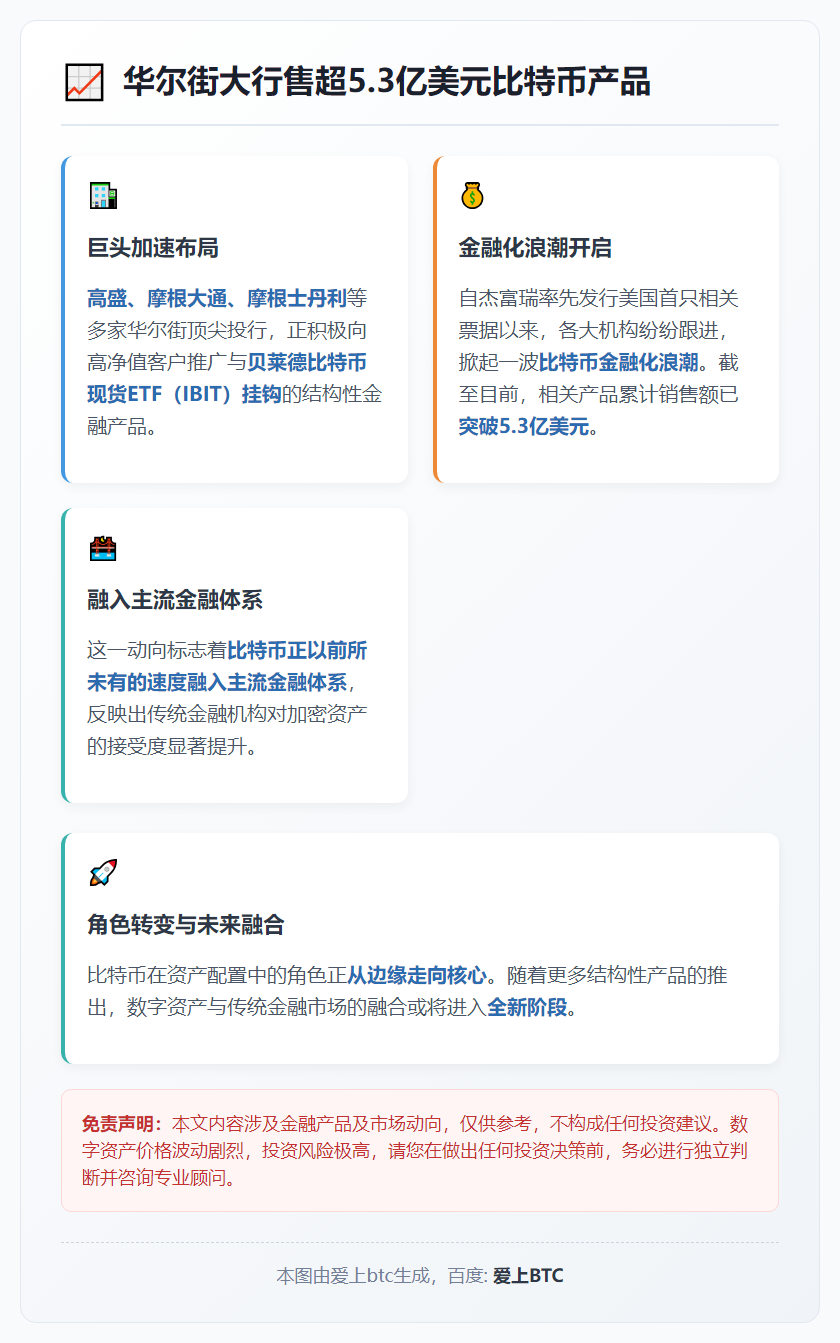Click the money bag icon above 金融化浪潮开启
840x1343 pixels.
472,195
